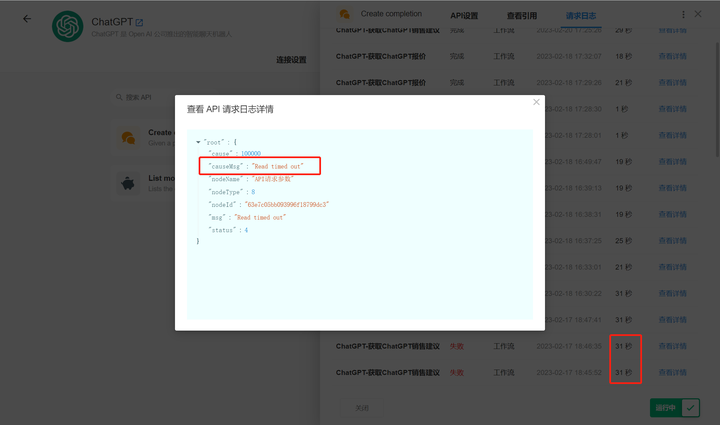Close the 查看 API 请求日志详情 dialog
This screenshot has height=425, width=720.
(536, 102)
